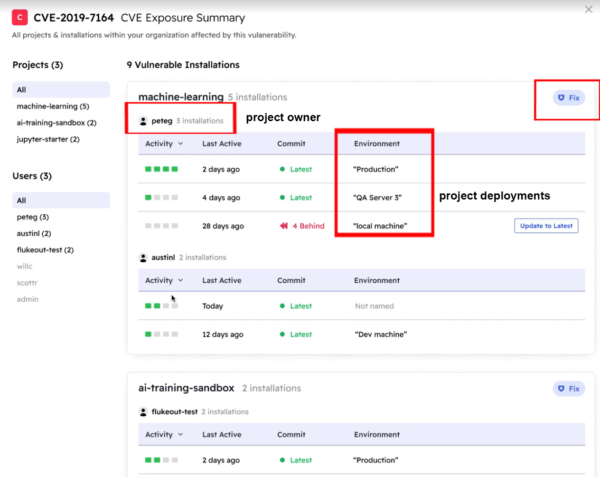Click the activity bars for the Production row under peteg
The width and height of the screenshot is (600, 477).
point(161,169)
